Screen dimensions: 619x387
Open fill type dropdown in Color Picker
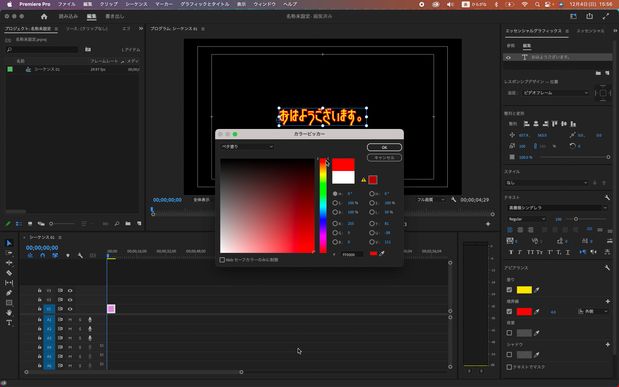(x=247, y=147)
